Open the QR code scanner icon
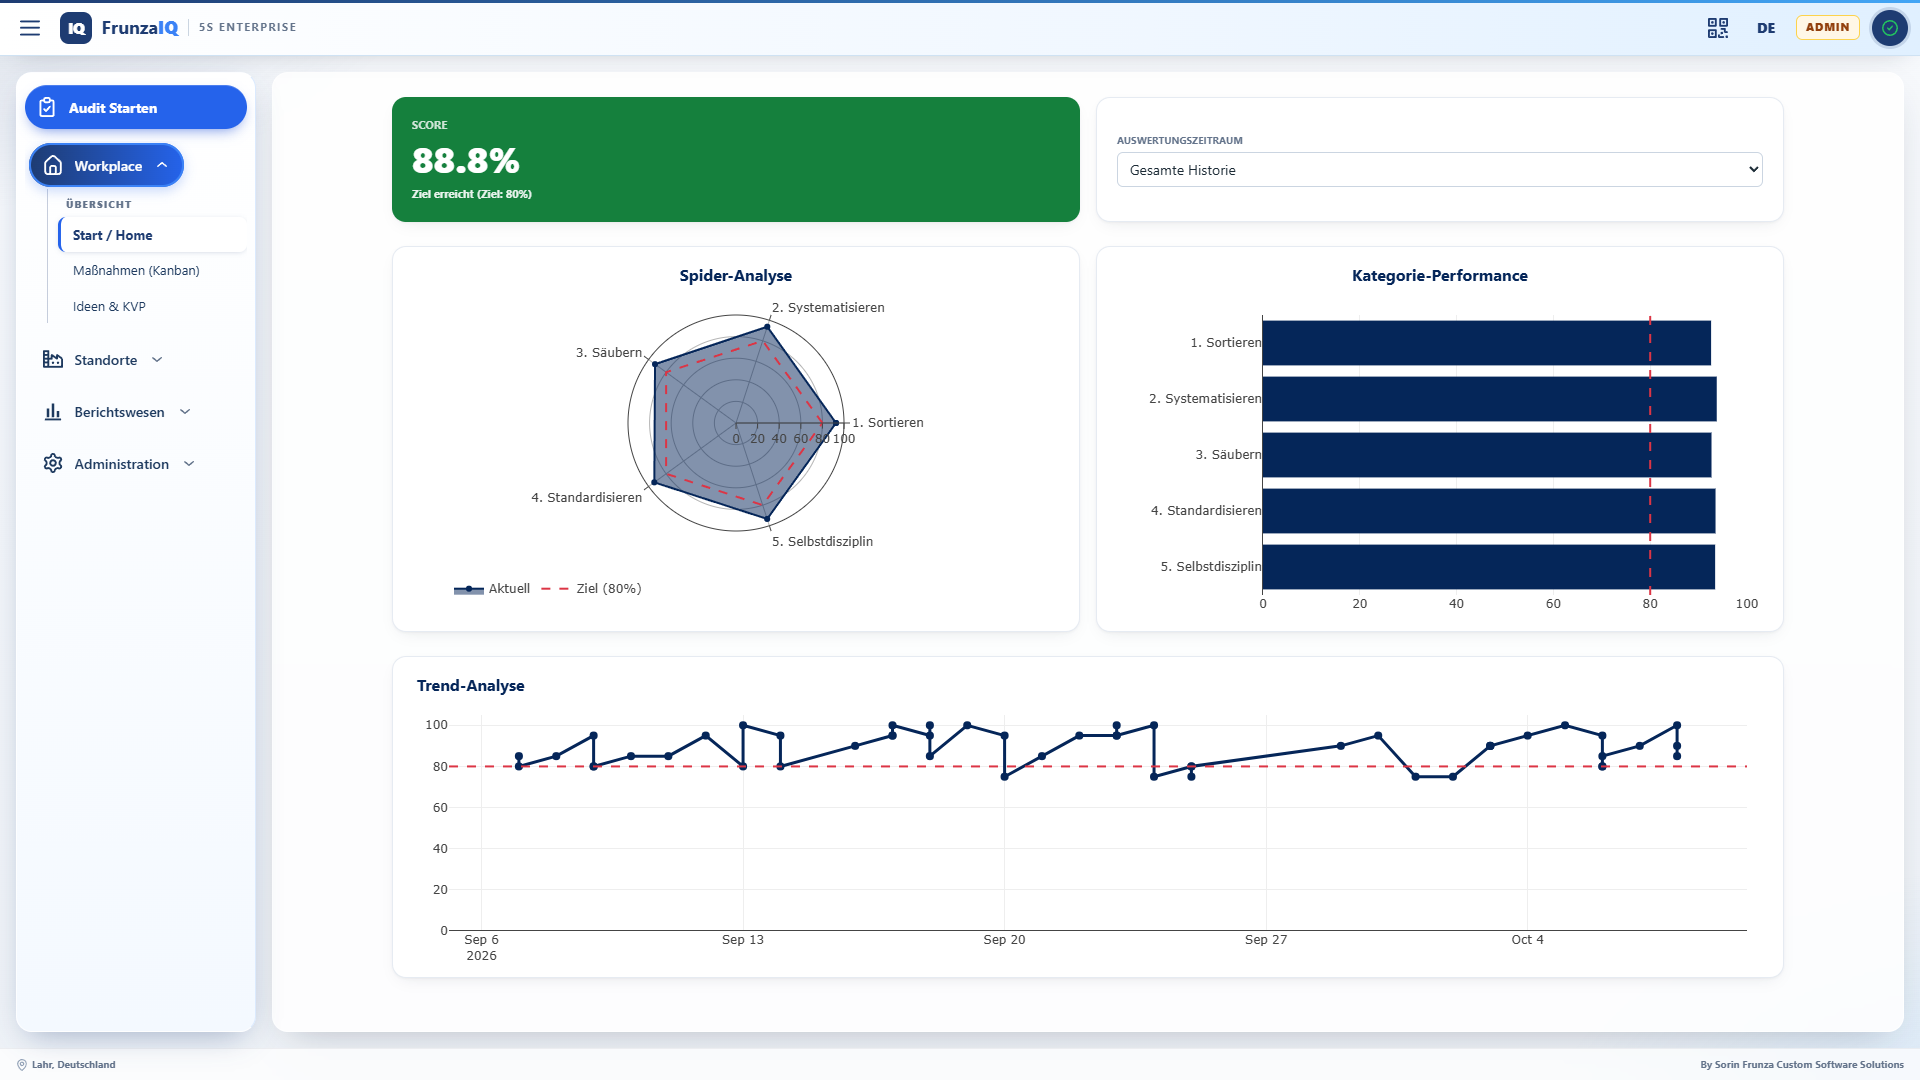1920x1080 pixels. 1718,28
